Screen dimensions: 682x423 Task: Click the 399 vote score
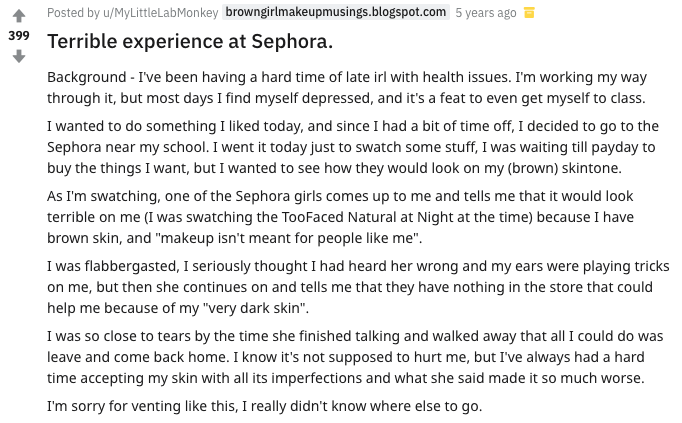19,36
